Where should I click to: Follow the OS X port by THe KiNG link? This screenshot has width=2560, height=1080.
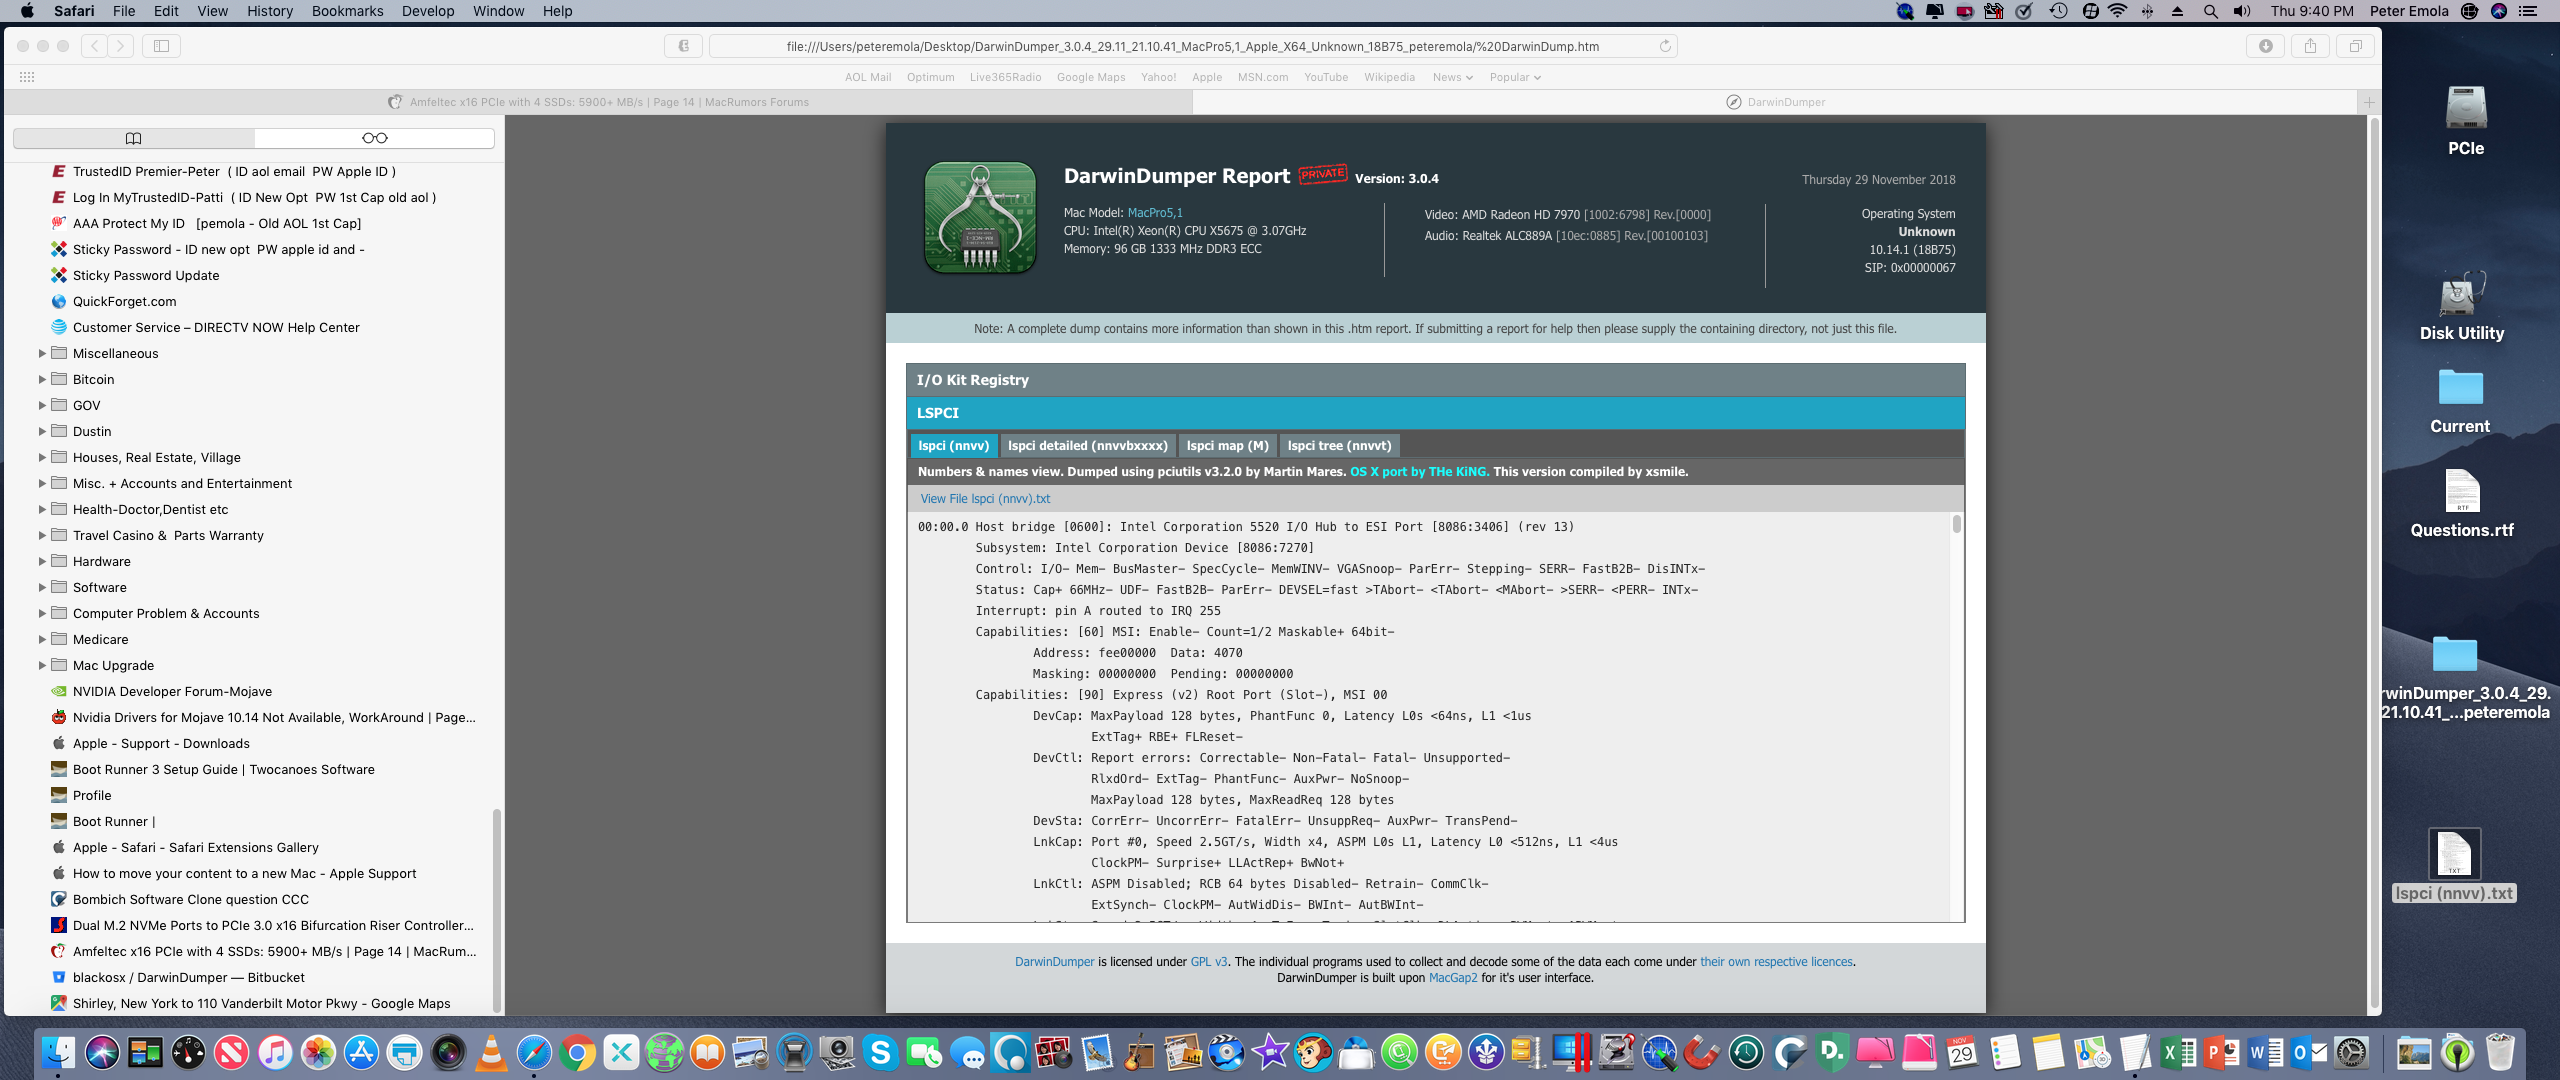coord(1419,471)
